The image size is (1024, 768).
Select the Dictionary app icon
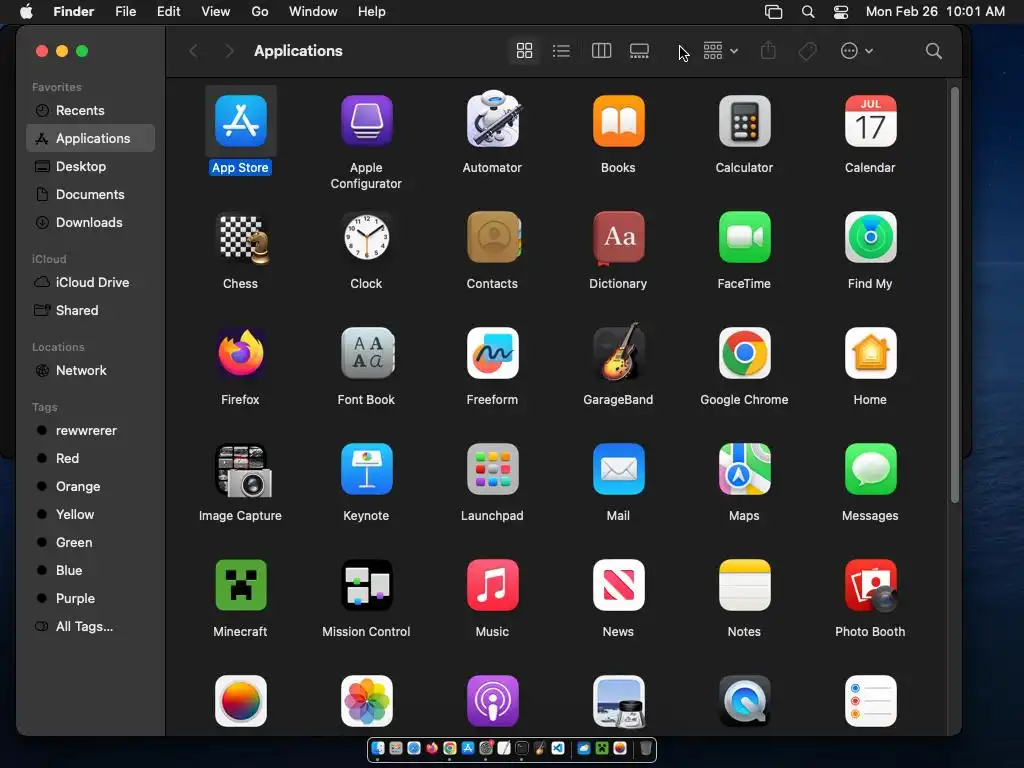(618, 238)
